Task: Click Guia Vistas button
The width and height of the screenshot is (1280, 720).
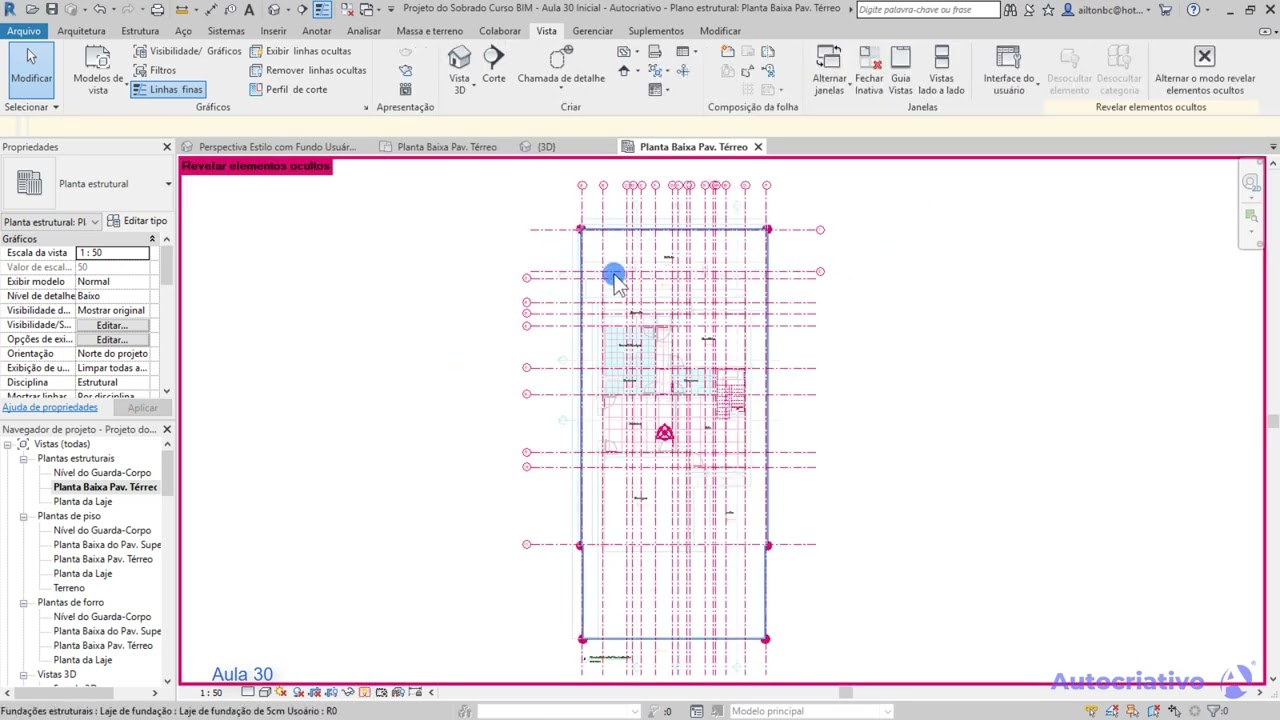Action: pyautogui.click(x=901, y=70)
